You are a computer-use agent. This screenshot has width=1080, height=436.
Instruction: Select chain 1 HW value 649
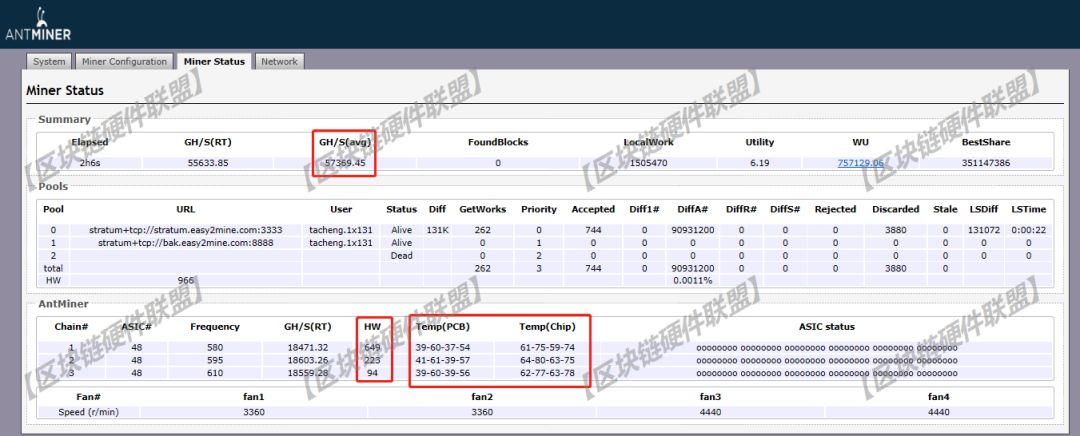click(x=373, y=348)
